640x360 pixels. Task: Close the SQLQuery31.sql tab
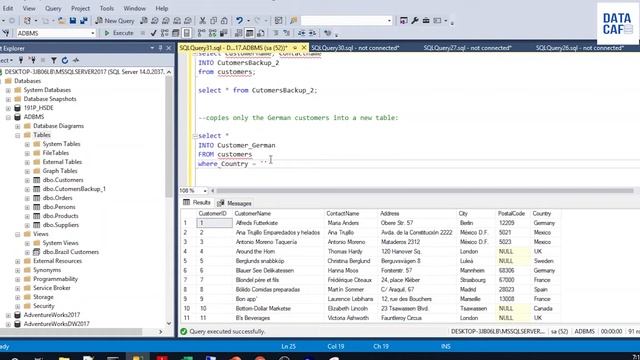click(x=304, y=48)
